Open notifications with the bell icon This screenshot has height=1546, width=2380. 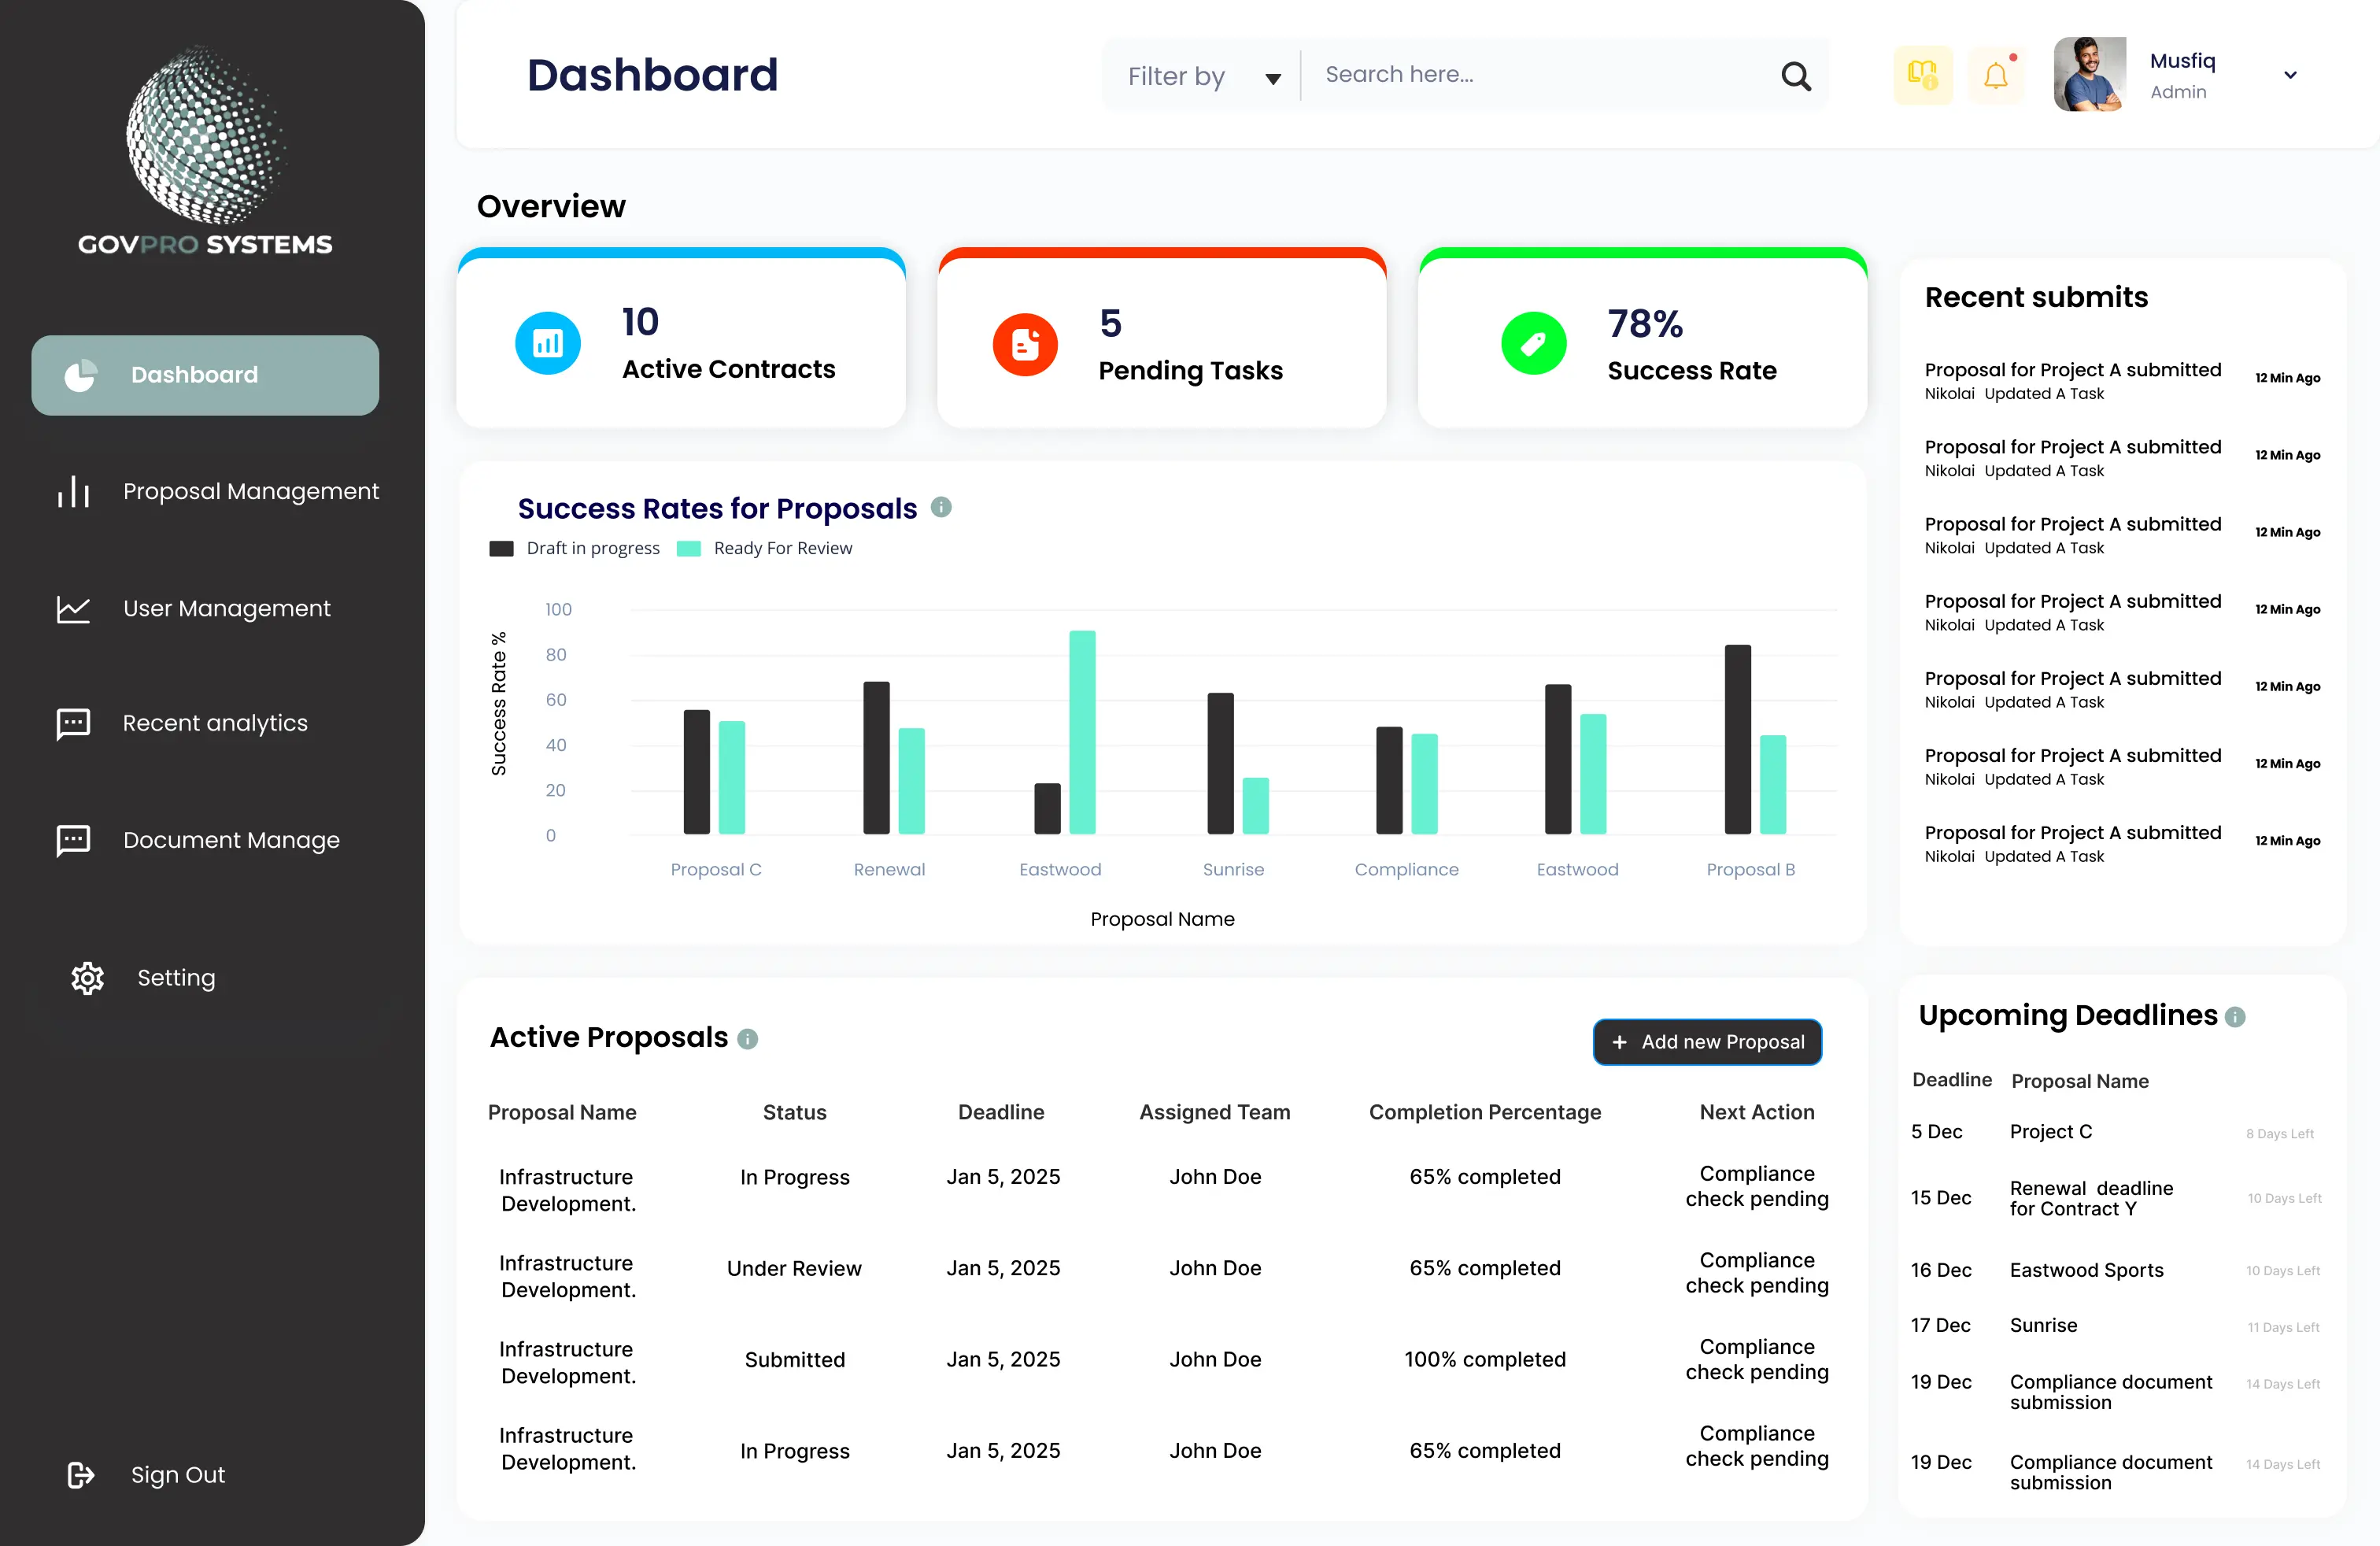1996,75
